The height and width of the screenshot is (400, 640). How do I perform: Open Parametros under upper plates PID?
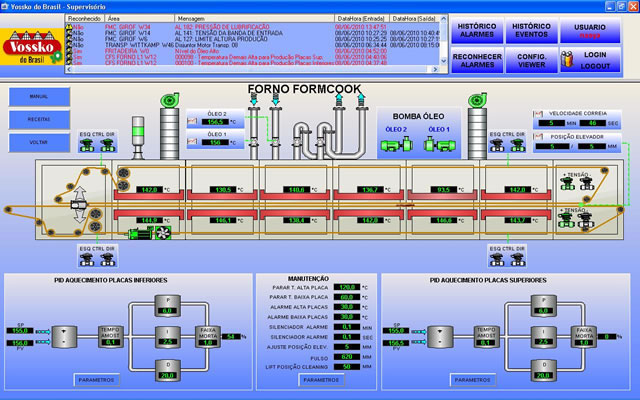pos(473,380)
